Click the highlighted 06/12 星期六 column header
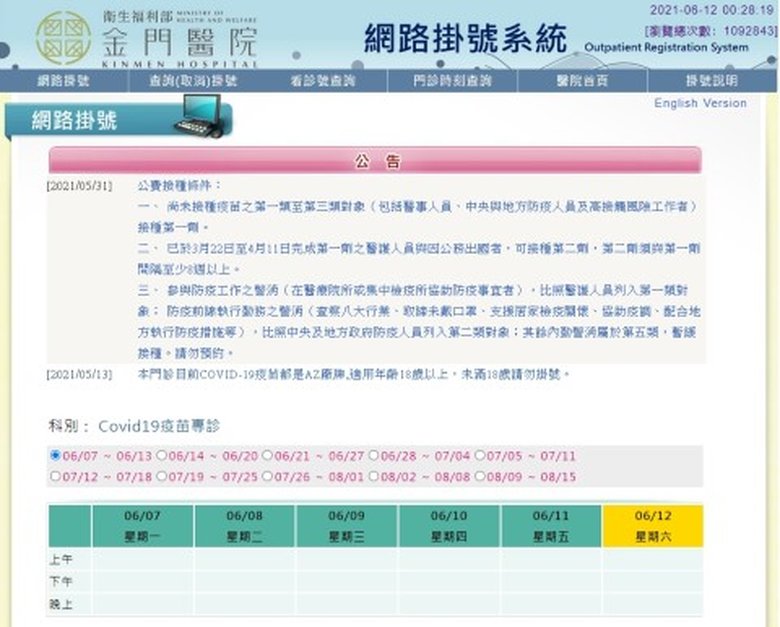 652,525
